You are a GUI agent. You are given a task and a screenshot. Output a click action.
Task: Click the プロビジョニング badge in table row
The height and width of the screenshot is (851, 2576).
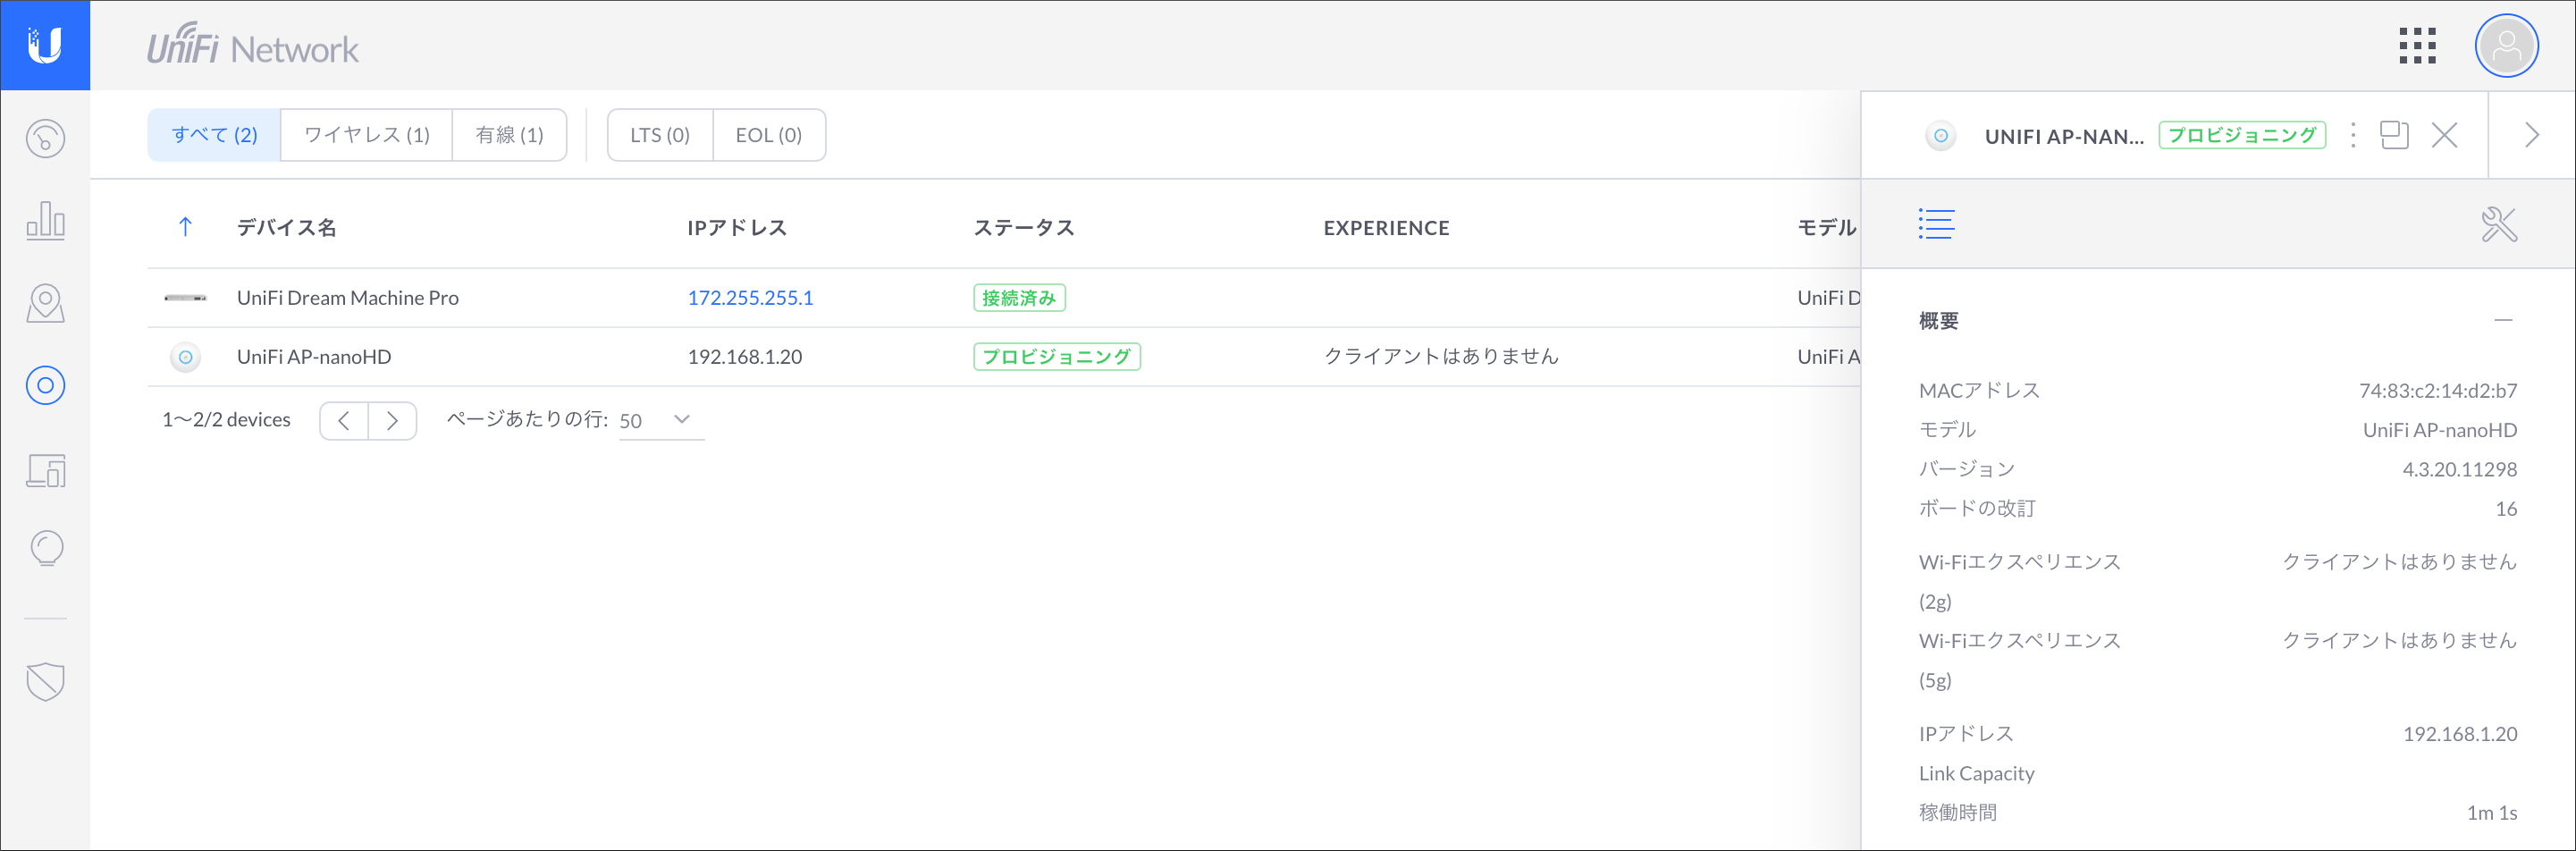click(1057, 357)
